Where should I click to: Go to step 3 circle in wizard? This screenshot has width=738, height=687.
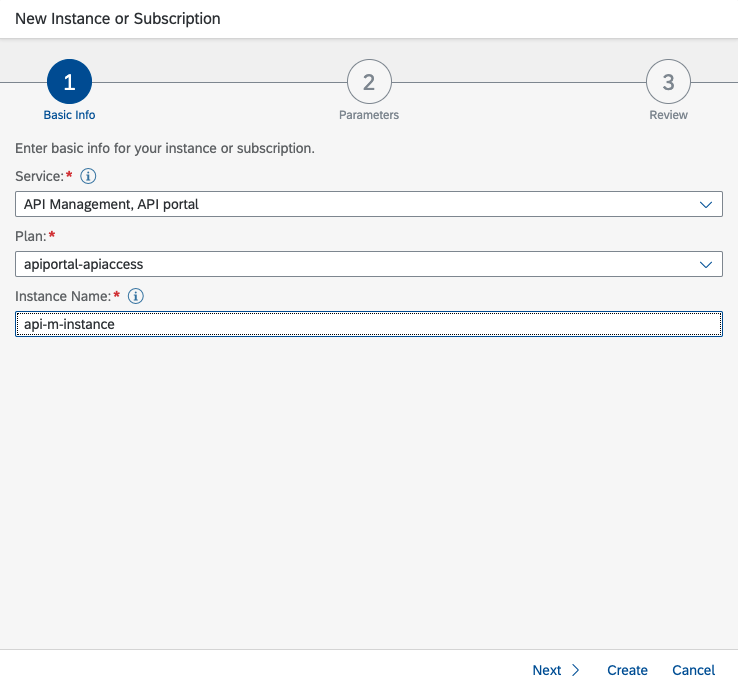point(668,83)
